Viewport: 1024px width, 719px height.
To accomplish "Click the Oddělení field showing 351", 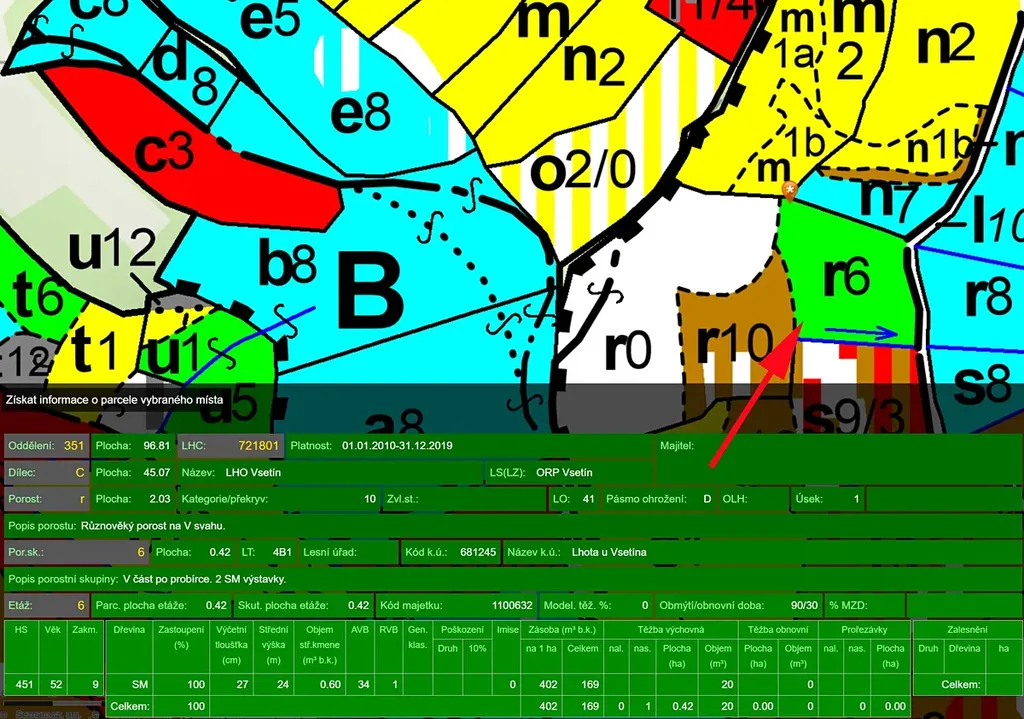I will [47, 445].
